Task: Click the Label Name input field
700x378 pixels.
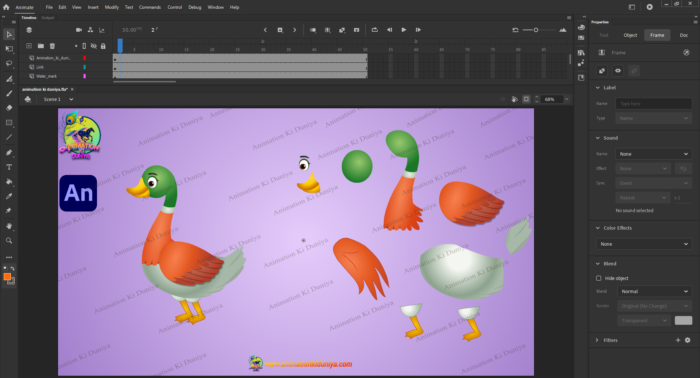Action: [x=654, y=104]
